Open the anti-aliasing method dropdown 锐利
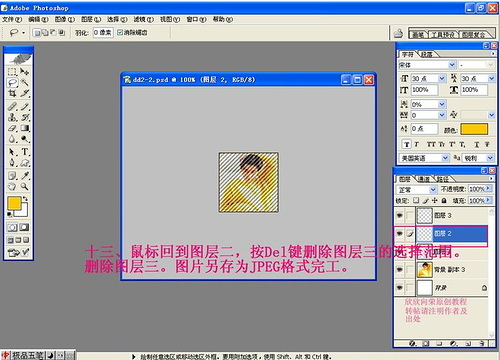The width and height of the screenshot is (500, 360). 490,158
